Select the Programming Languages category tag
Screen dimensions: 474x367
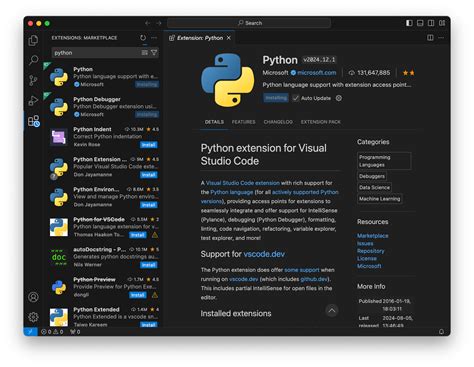click(x=384, y=161)
